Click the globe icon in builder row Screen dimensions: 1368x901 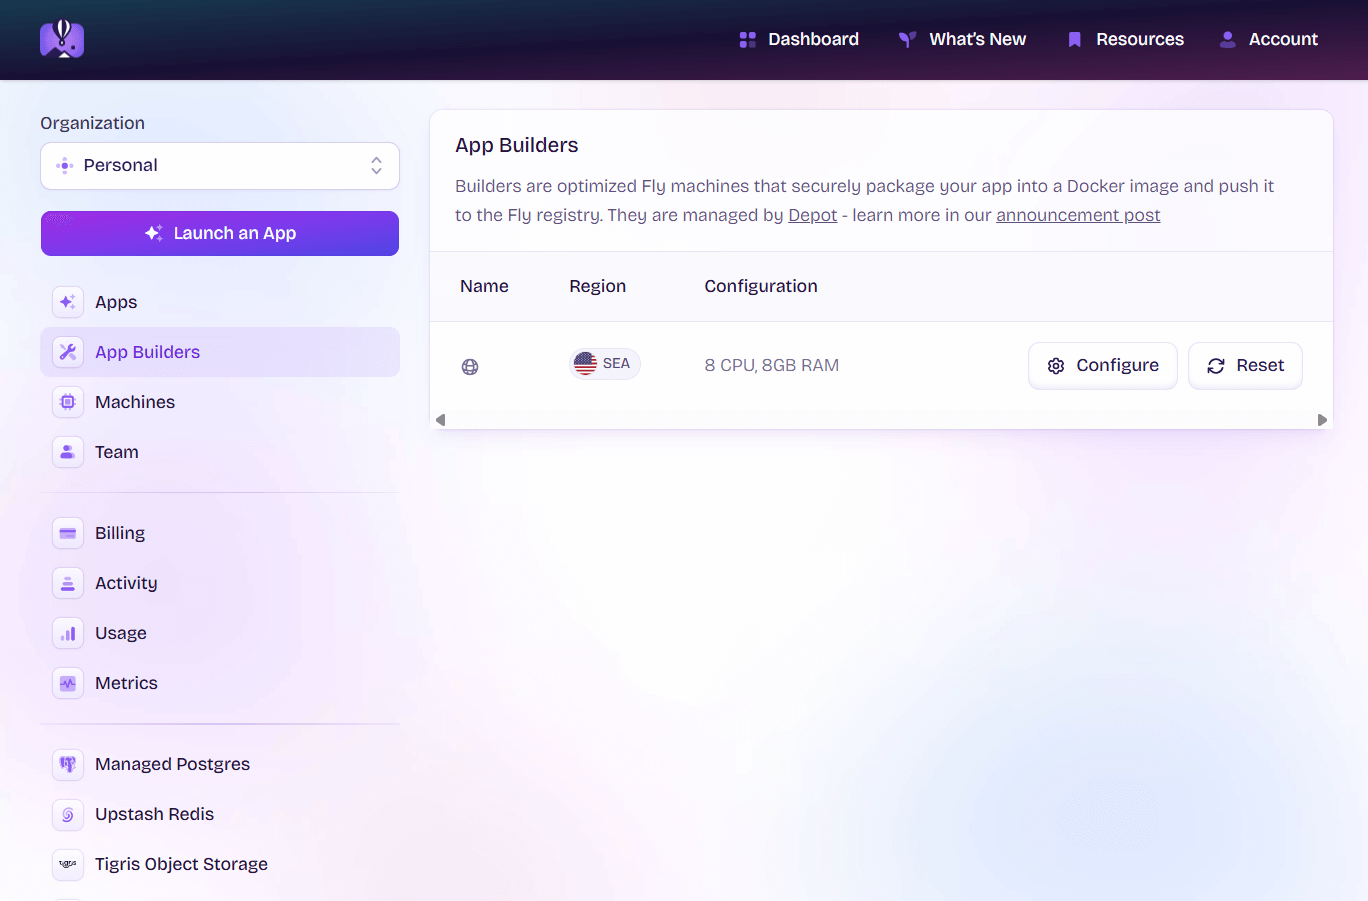click(x=470, y=367)
